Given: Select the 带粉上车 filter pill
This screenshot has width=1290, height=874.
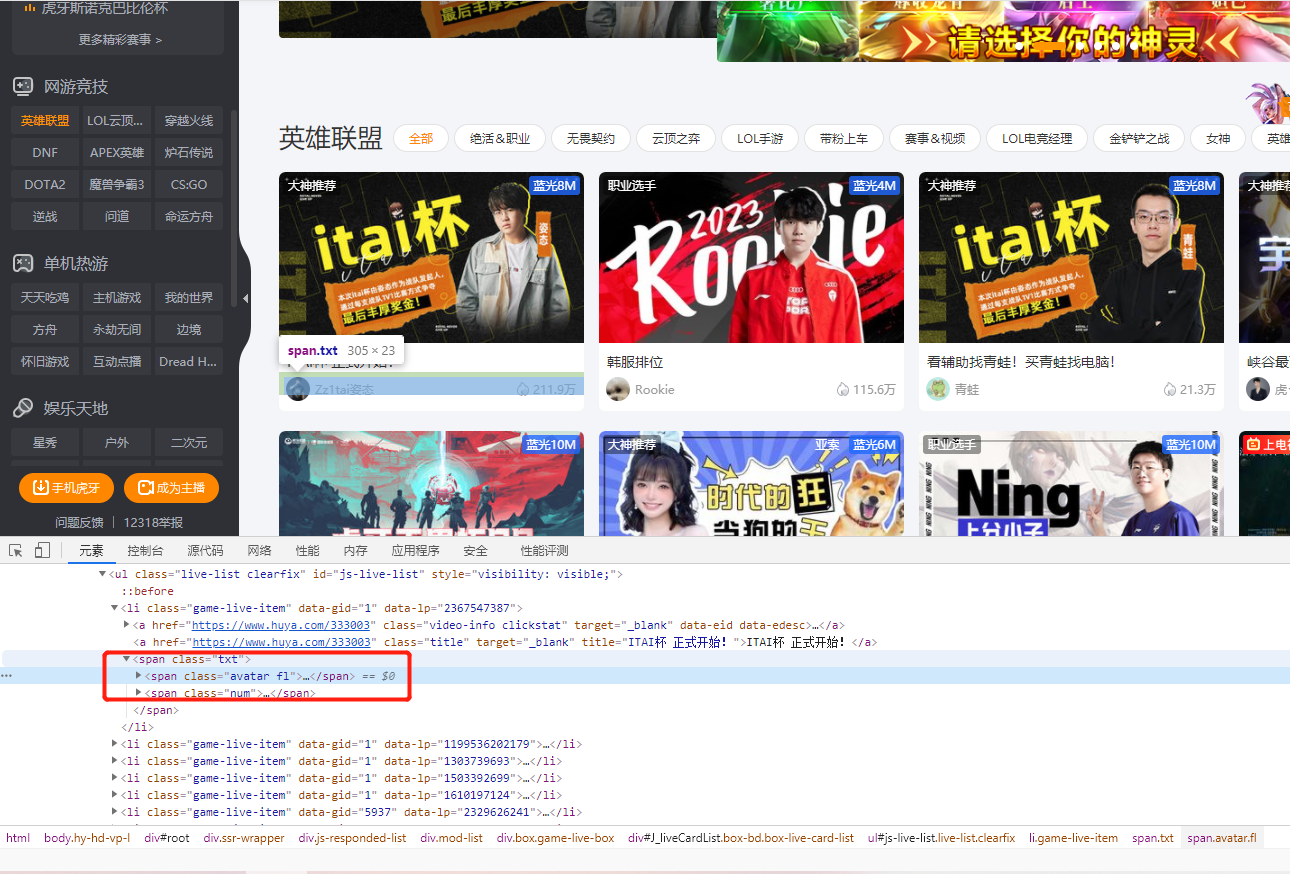Looking at the screenshot, I should [x=844, y=138].
